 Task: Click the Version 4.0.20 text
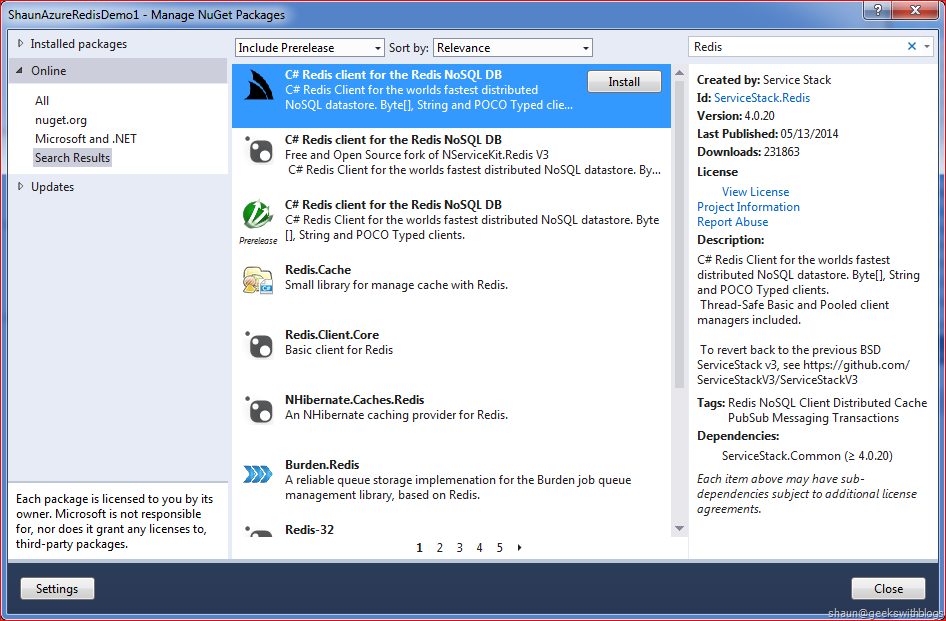click(x=735, y=116)
